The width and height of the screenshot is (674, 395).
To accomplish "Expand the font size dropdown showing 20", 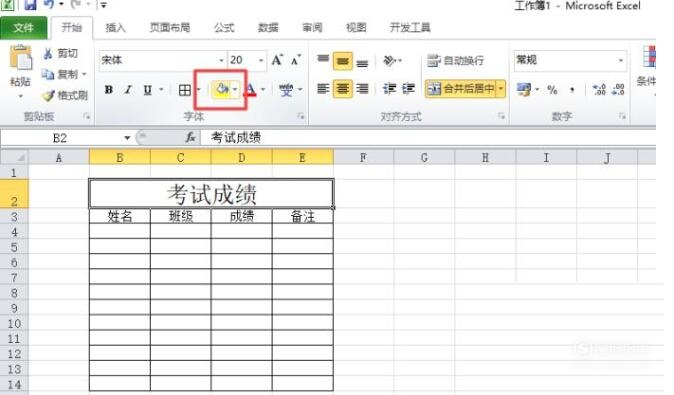I will [261, 60].
